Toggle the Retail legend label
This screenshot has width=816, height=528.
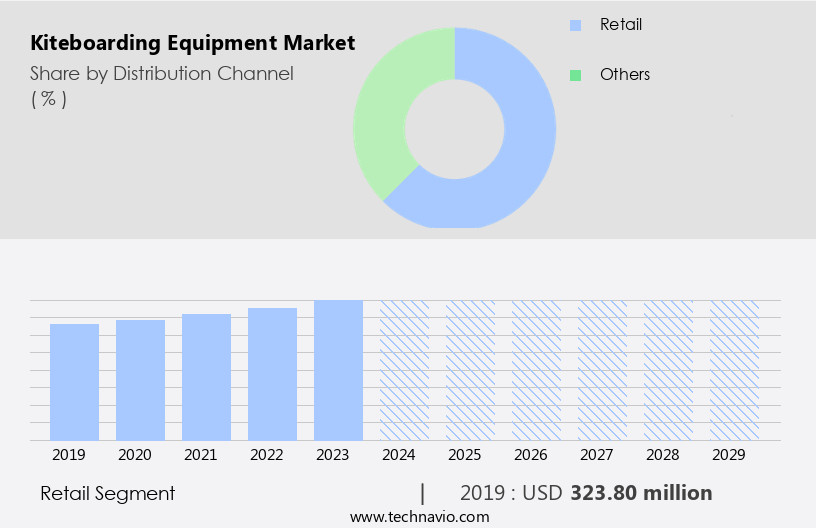point(620,25)
